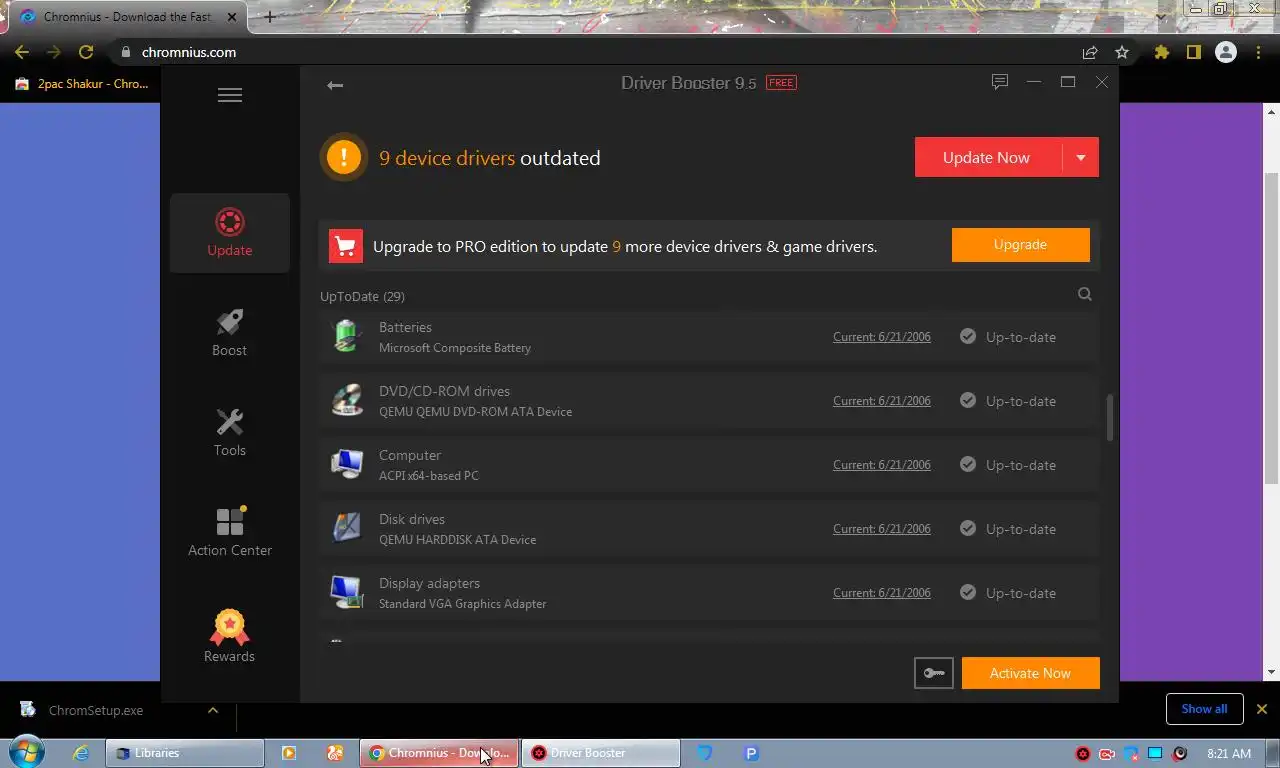Switch to Libraries taskbar window
Viewport: 1280px width, 768px height.
click(x=185, y=753)
